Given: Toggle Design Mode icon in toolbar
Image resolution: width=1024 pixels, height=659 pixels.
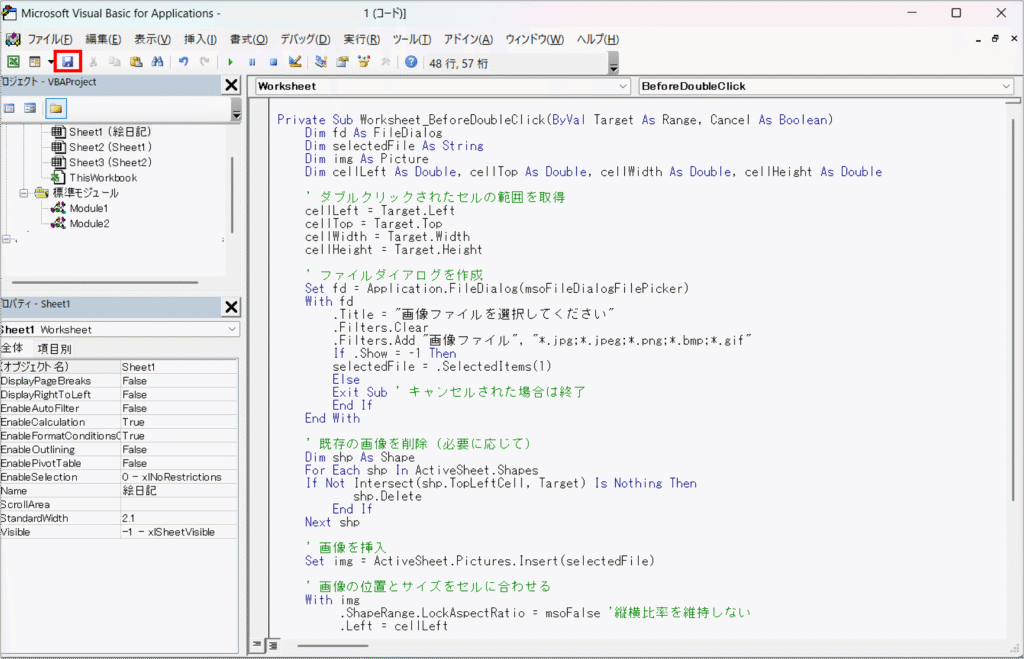Looking at the screenshot, I should click(x=295, y=62).
